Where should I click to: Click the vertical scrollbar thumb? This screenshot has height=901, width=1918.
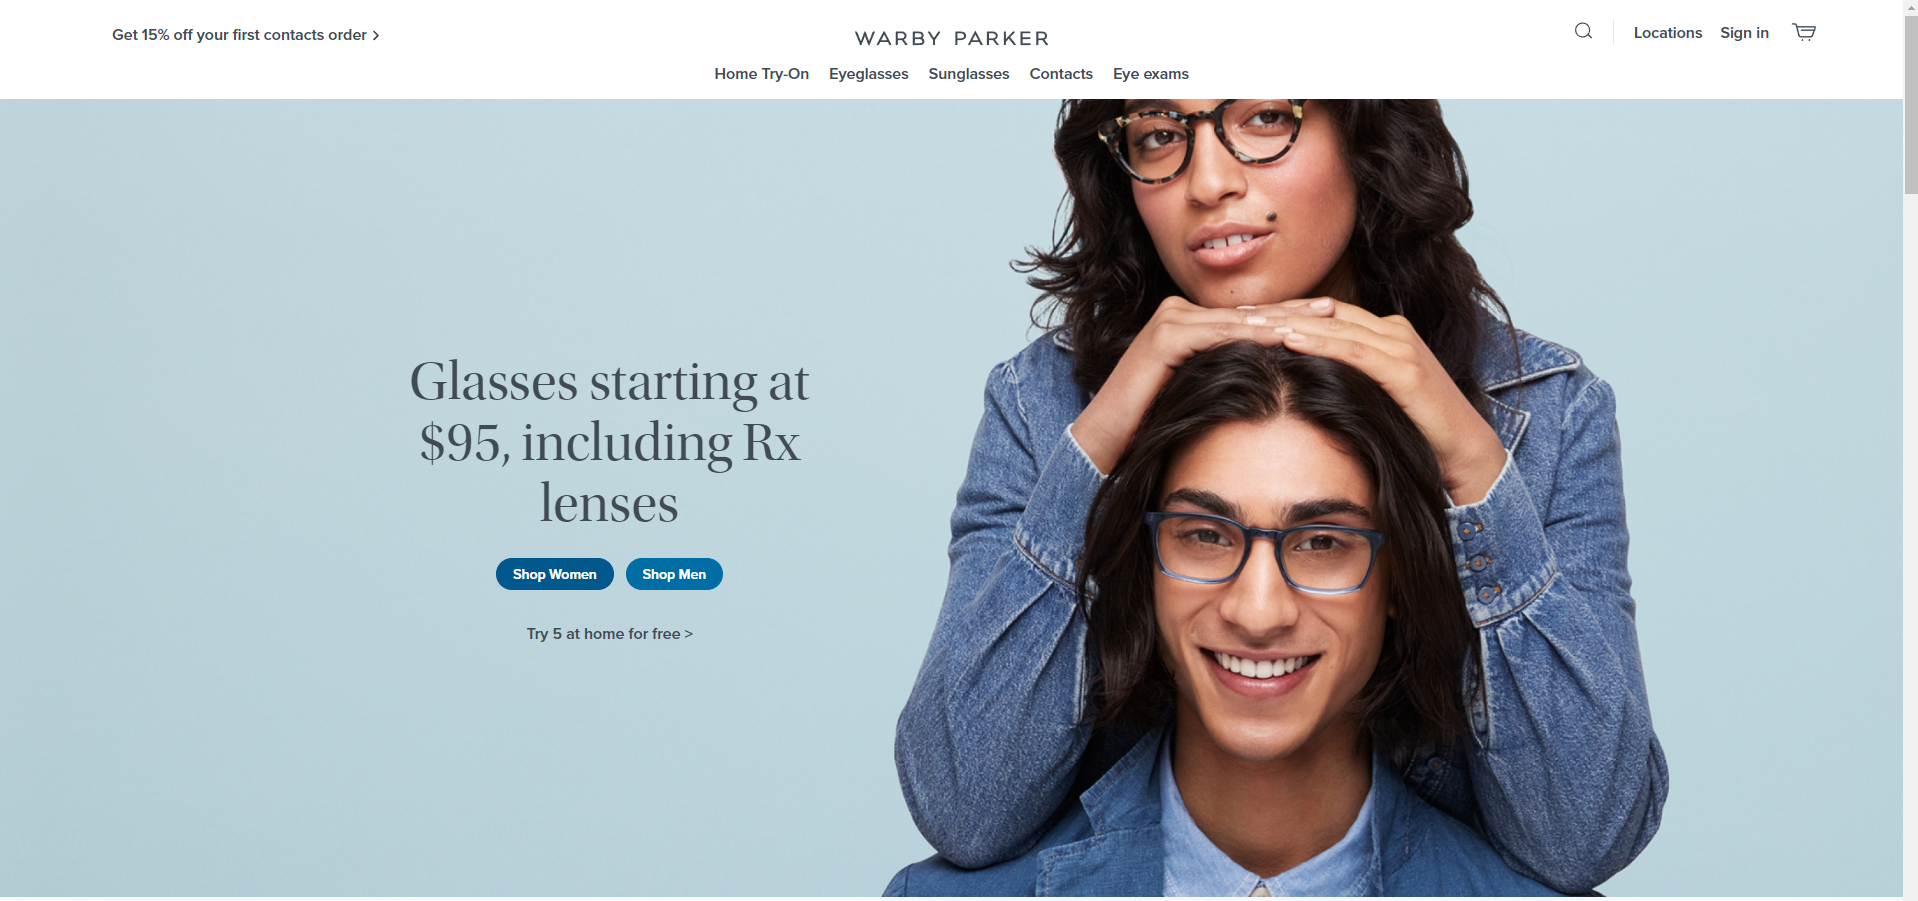tap(1910, 104)
